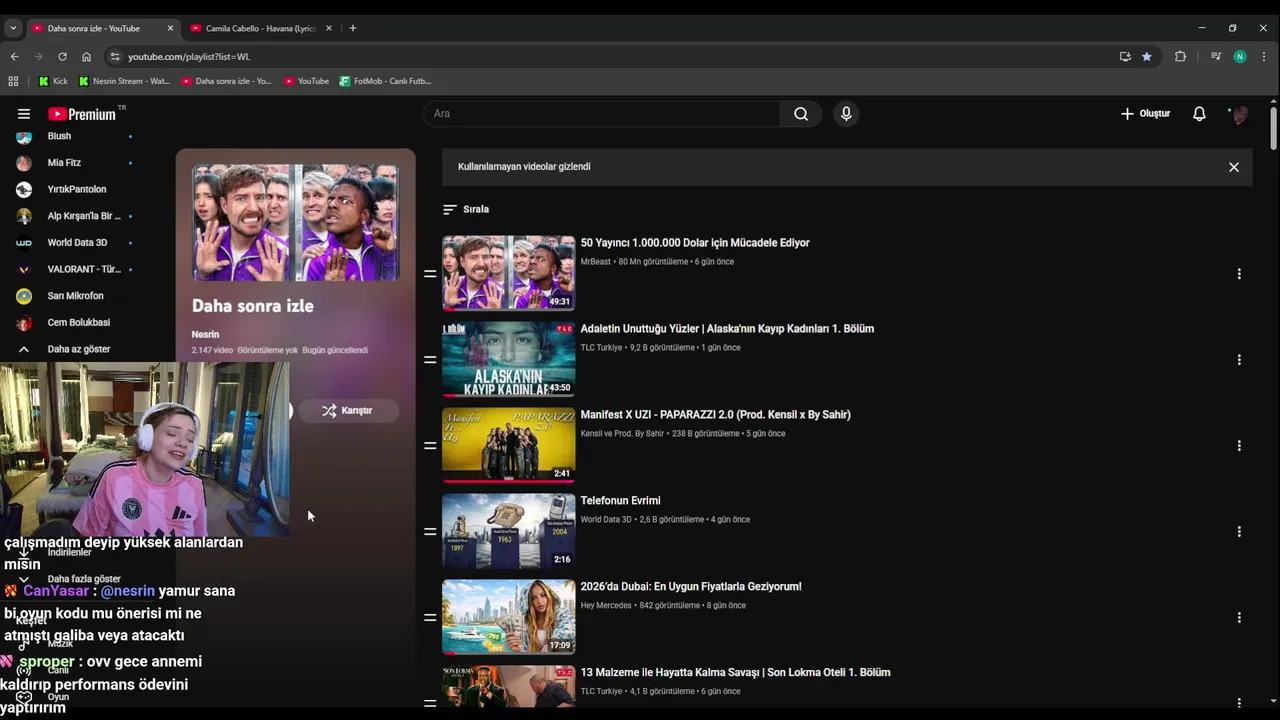Click the Nesrin playlist owner link
Viewport: 1280px width, 720px height.
(x=205, y=334)
